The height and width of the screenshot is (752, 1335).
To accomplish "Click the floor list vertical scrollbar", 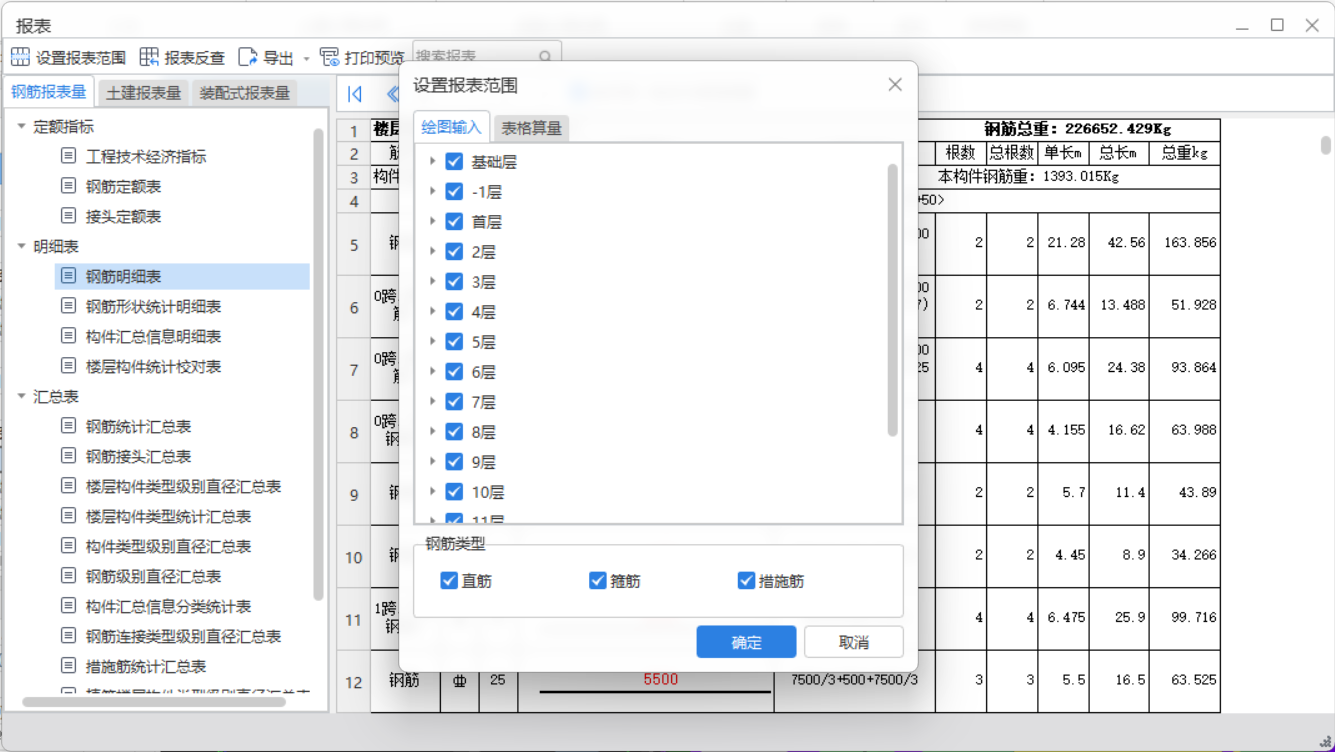I will pos(893,300).
